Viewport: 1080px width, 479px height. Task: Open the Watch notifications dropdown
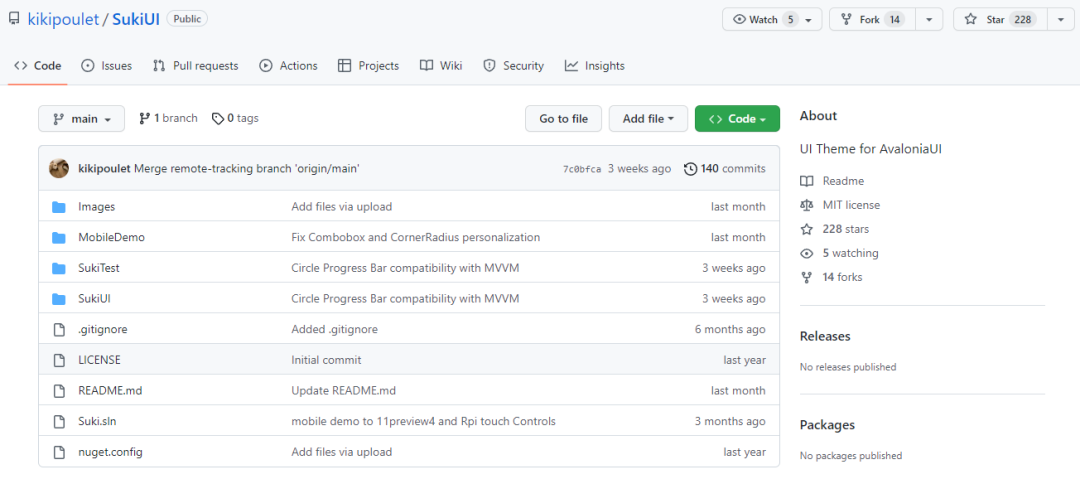(772, 19)
